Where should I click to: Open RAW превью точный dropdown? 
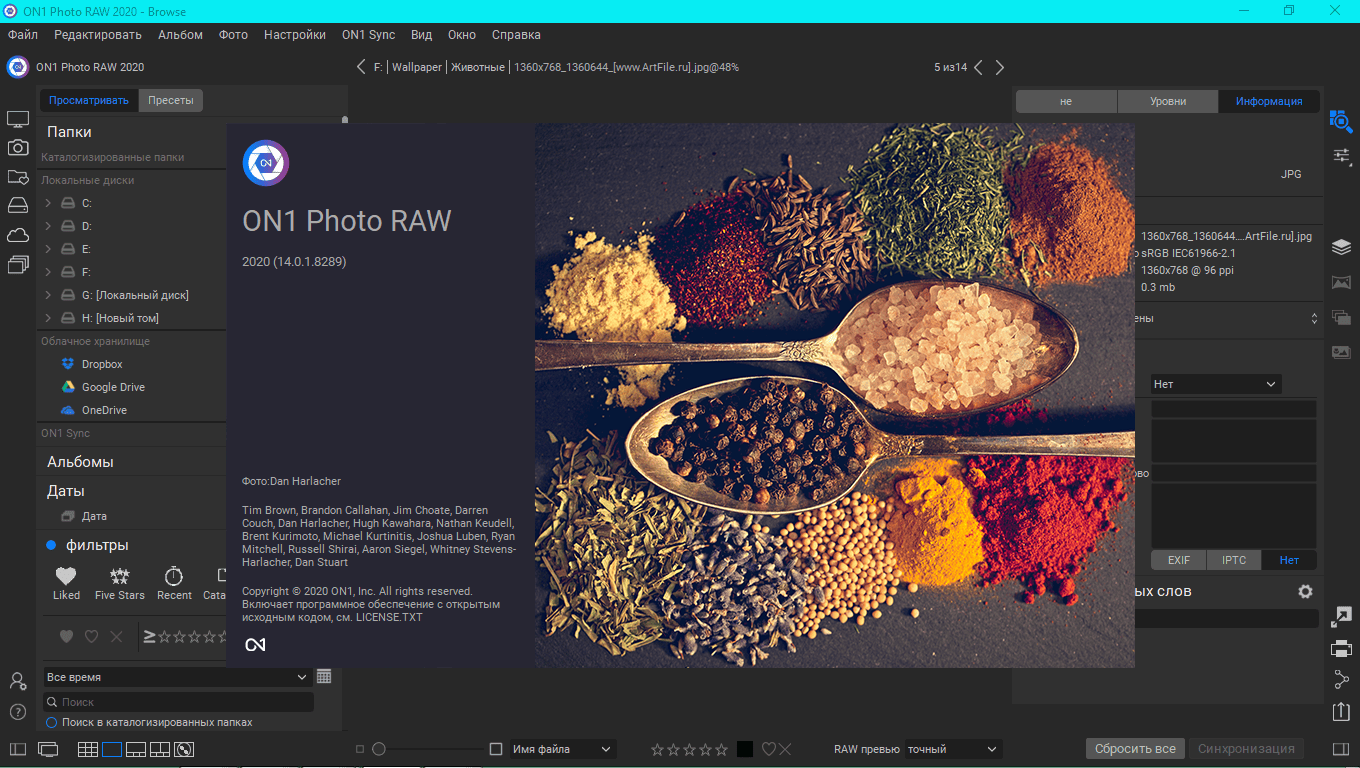(x=952, y=749)
